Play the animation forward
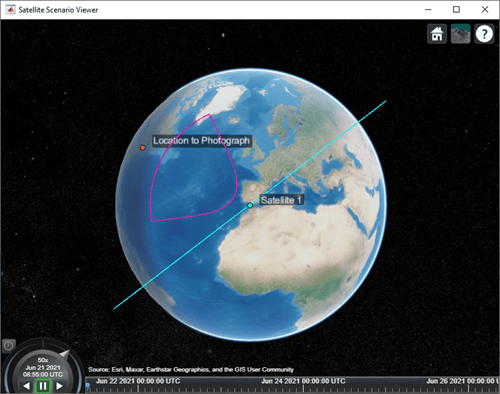500x394 pixels. [60, 386]
